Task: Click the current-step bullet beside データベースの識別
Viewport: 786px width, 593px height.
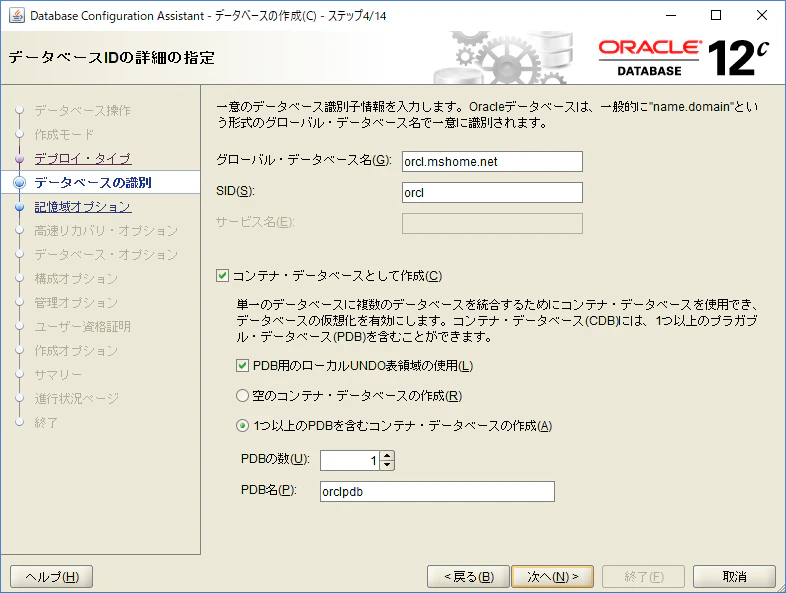Action: pos(20,182)
